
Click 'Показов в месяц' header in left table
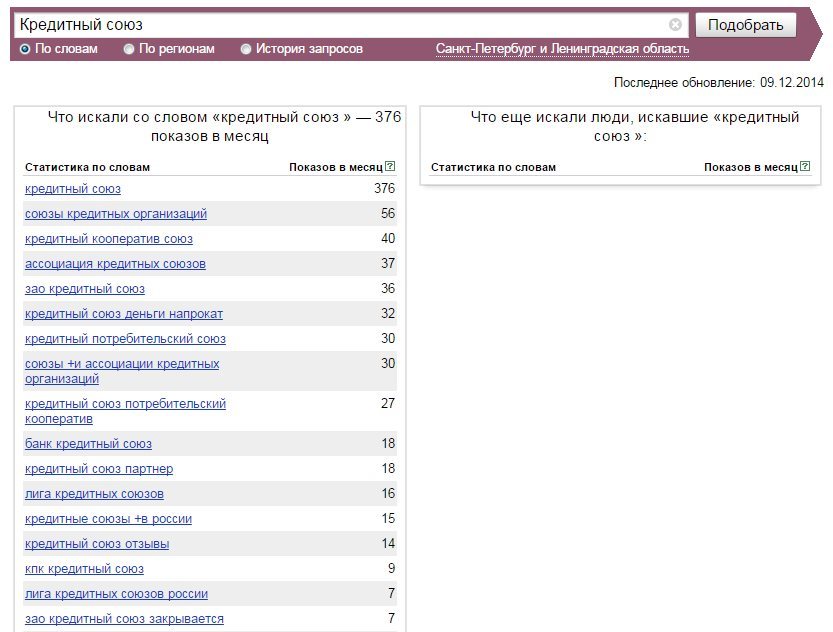[336, 167]
